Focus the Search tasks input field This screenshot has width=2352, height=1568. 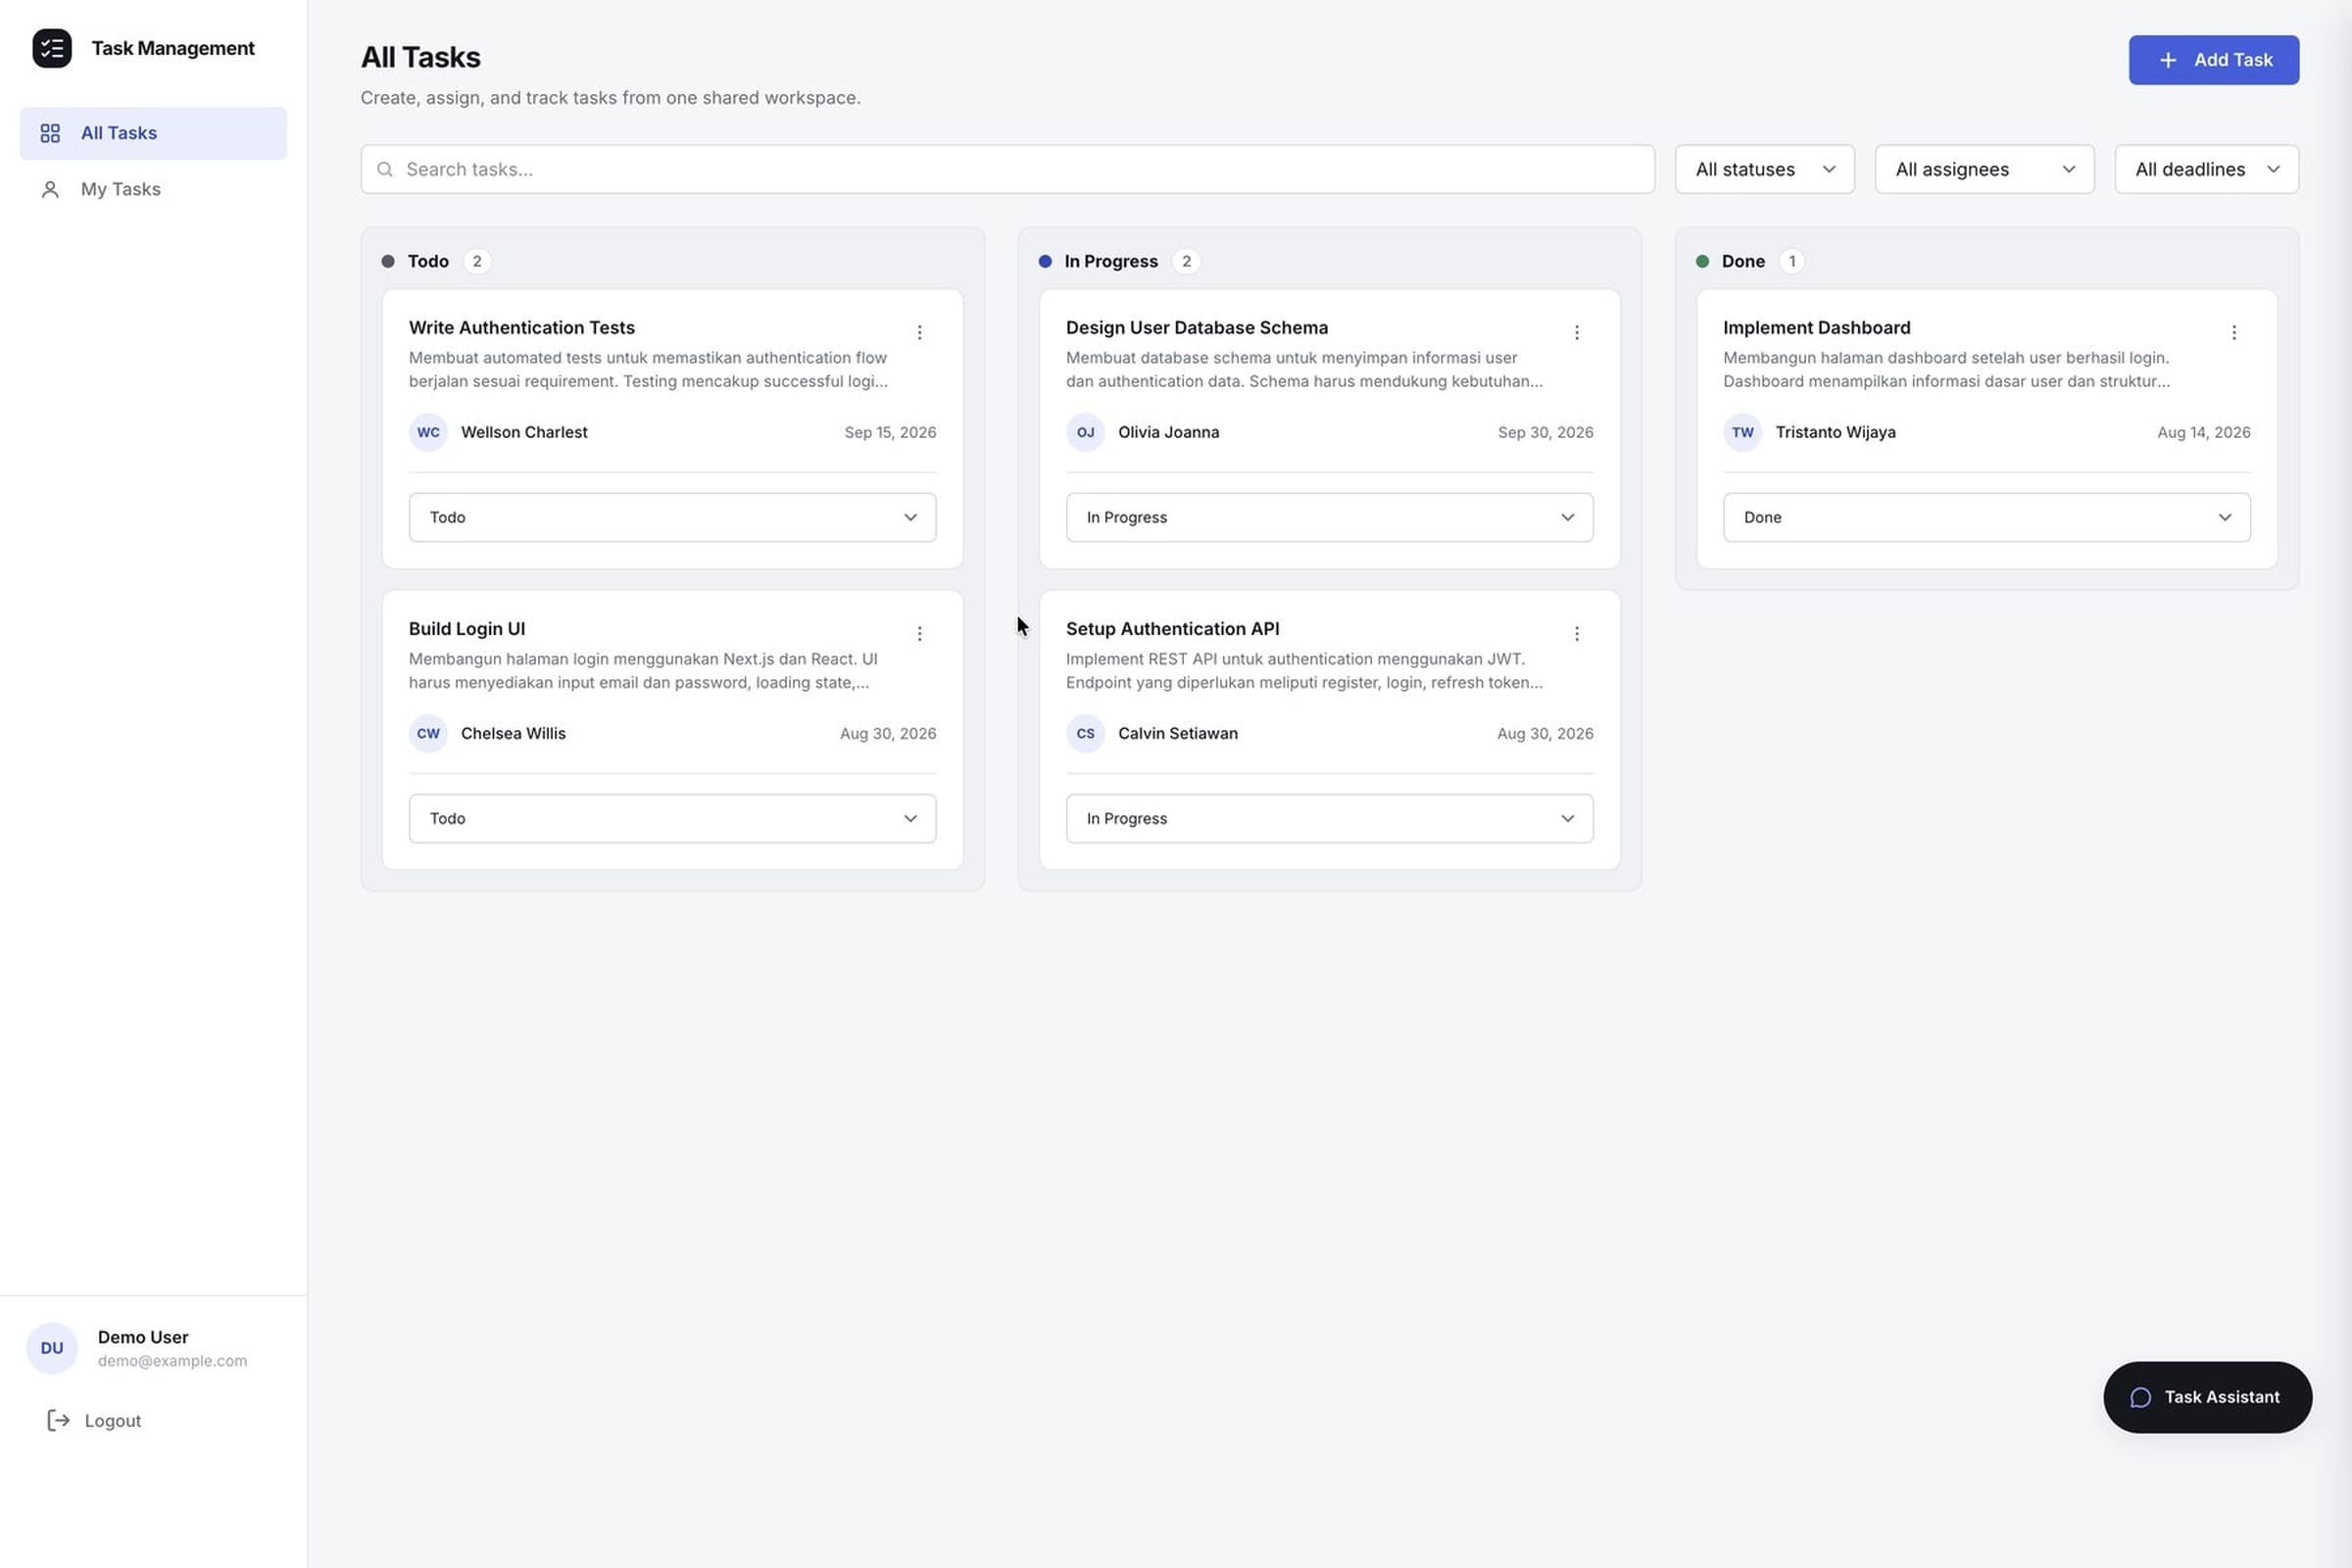(x=1007, y=169)
